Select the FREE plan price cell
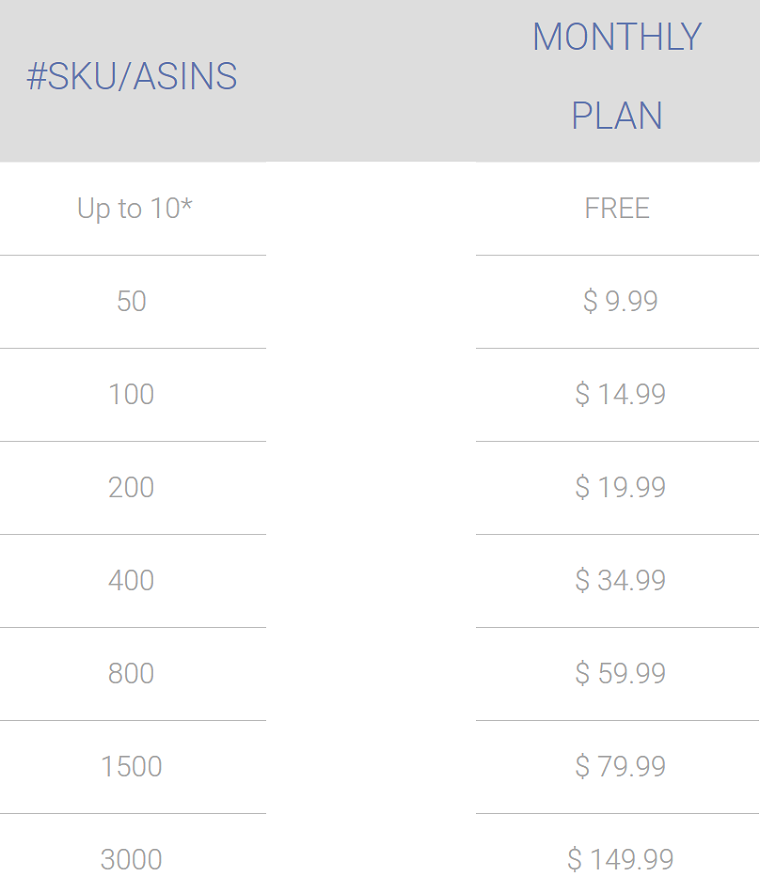This screenshot has width=760, height=877. pos(617,209)
